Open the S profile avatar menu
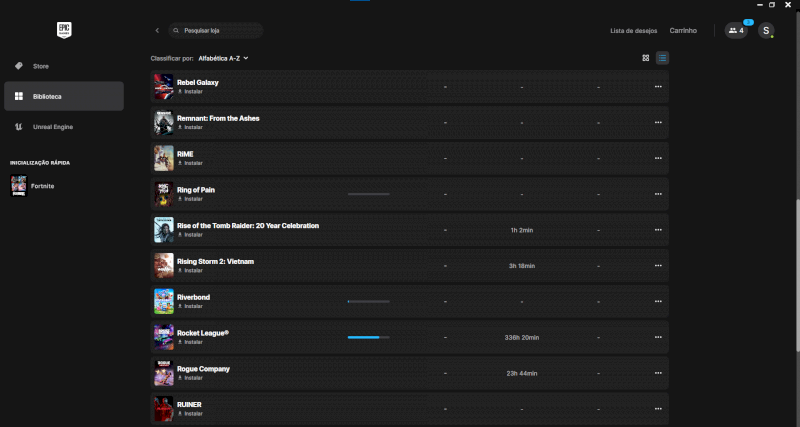 click(766, 31)
